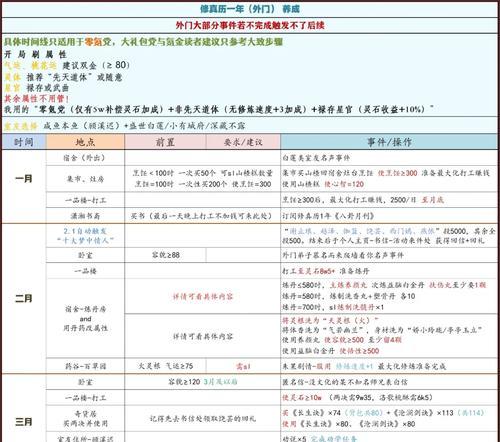Select the cell "天灵根 气运≥75"
The height and width of the screenshot is (442, 500).
pyautogui.click(x=166, y=366)
